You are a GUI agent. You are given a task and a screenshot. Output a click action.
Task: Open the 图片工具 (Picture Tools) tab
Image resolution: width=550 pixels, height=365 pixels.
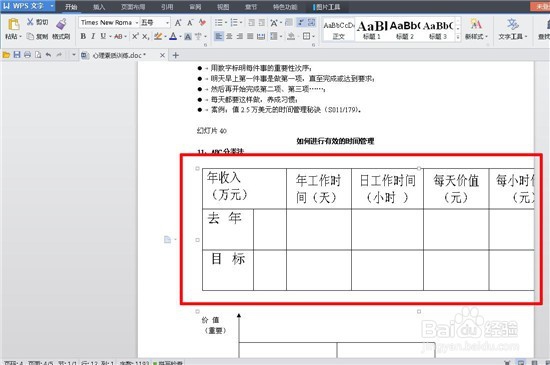(x=328, y=7)
